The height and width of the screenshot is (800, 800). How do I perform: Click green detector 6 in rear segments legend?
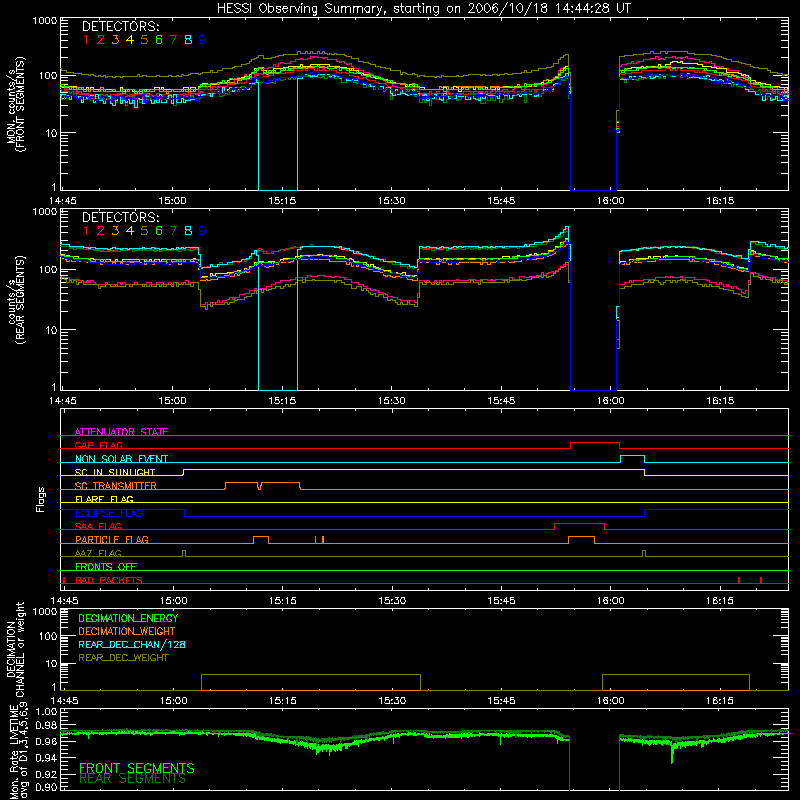coord(159,231)
